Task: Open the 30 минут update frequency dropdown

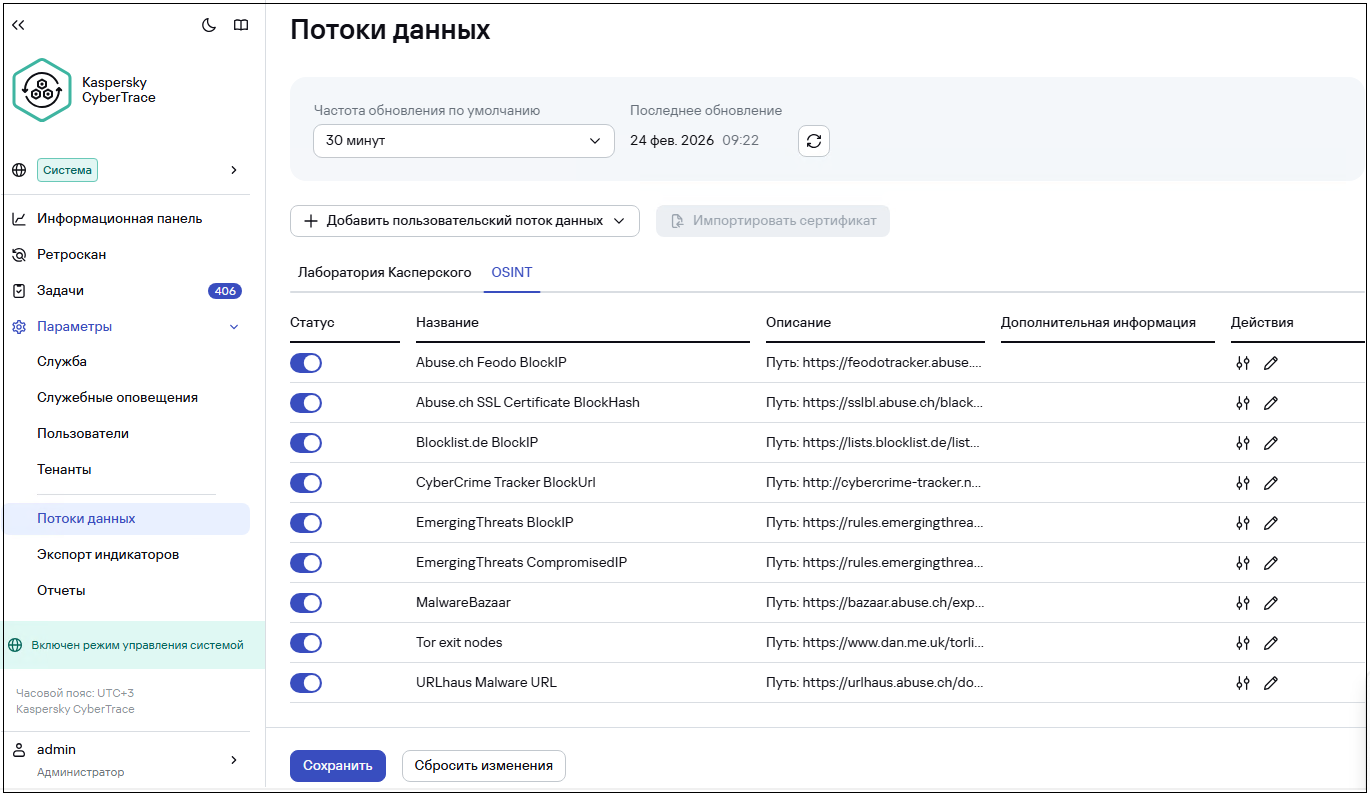Action: [x=464, y=141]
